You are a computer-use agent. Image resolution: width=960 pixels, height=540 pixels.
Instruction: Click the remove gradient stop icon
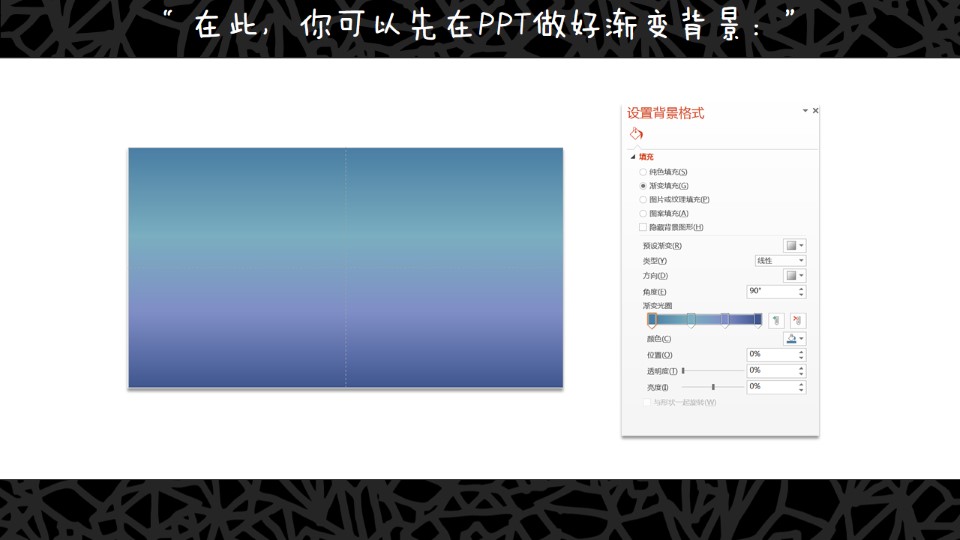coord(797,320)
